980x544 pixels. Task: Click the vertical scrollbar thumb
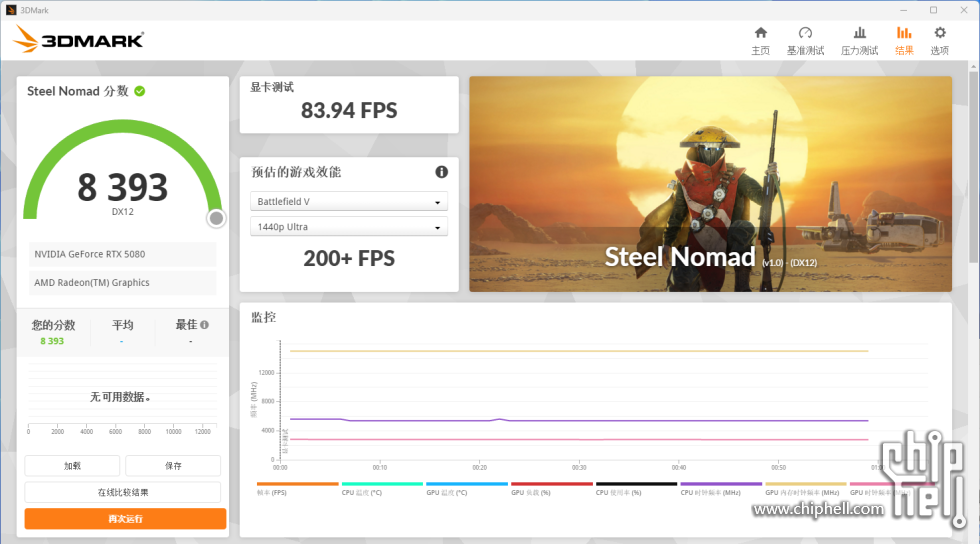coord(974,167)
